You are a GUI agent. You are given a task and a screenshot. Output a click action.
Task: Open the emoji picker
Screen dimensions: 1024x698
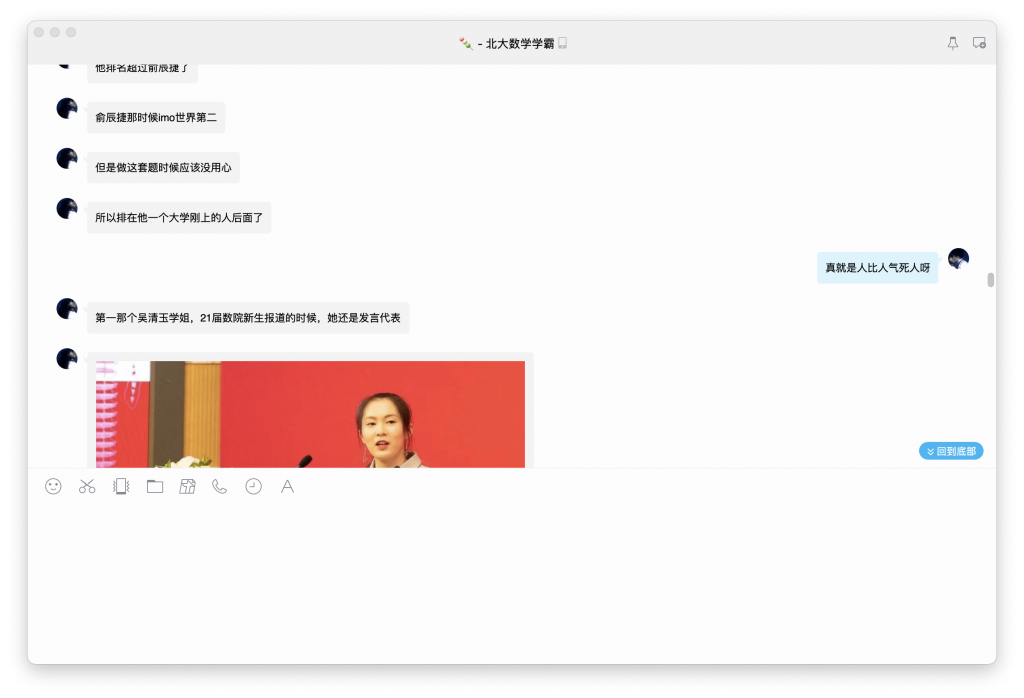click(53, 486)
